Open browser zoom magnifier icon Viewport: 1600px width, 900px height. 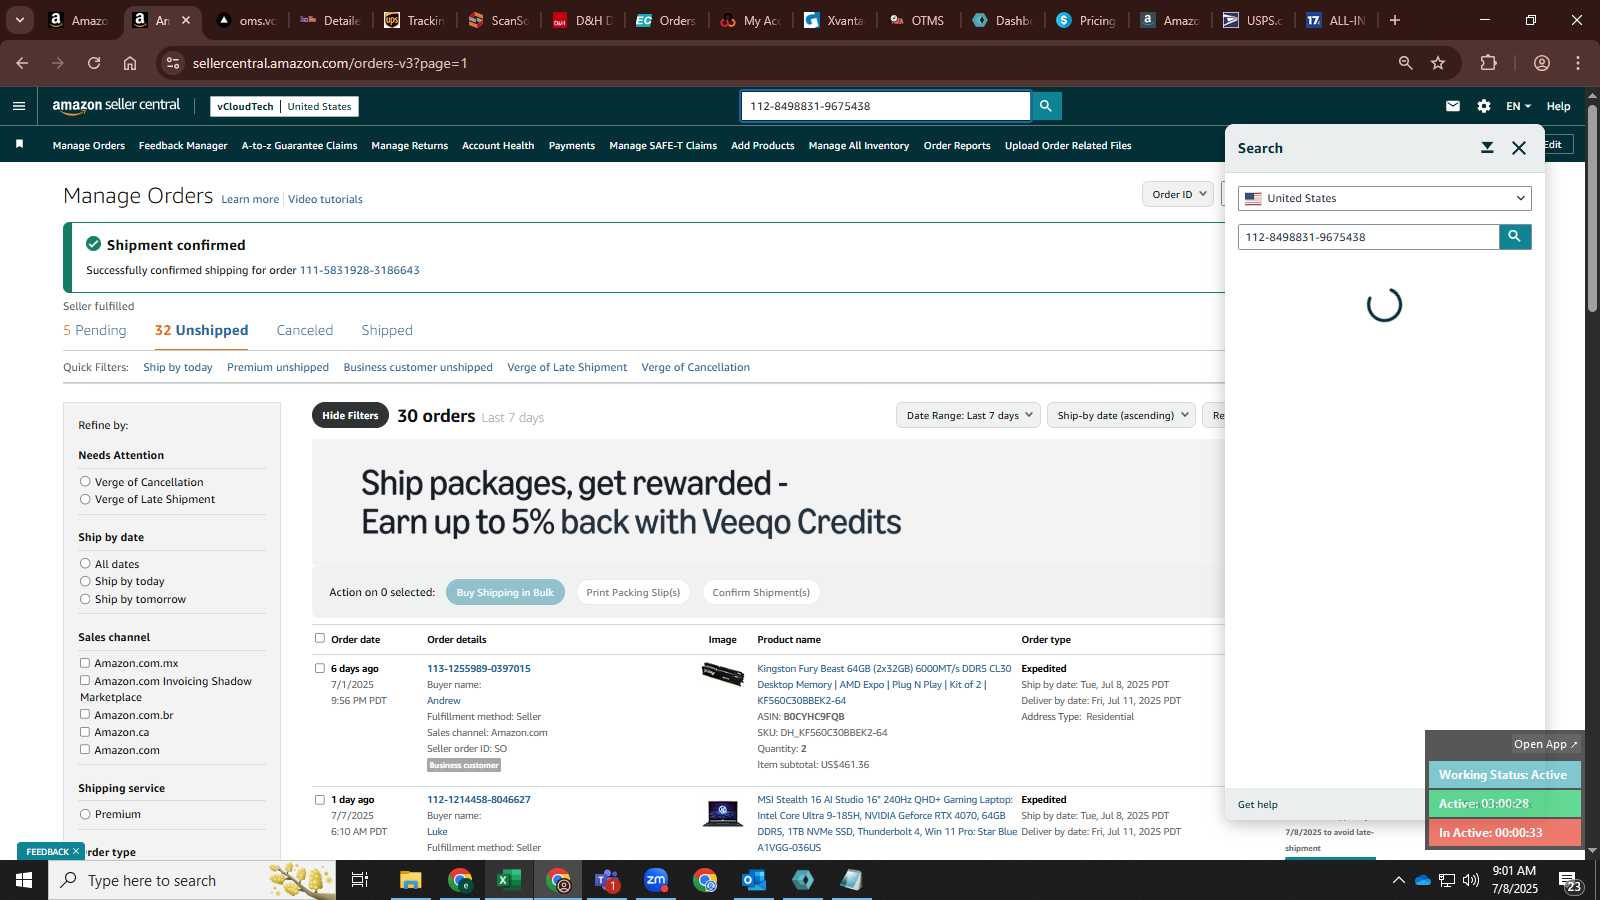coord(1406,63)
